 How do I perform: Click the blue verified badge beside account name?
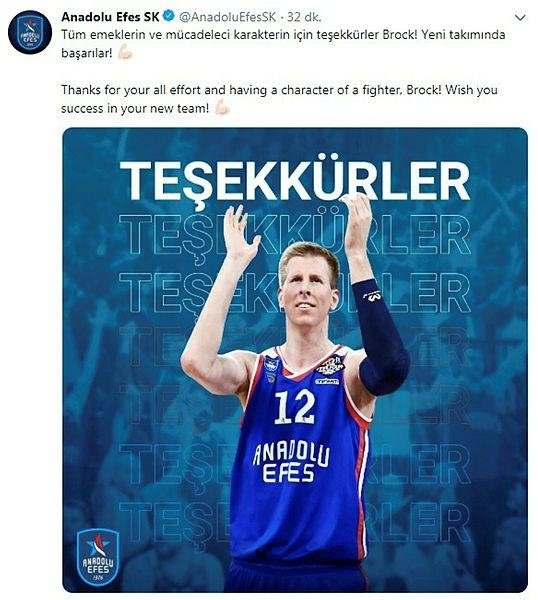pyautogui.click(x=169, y=16)
